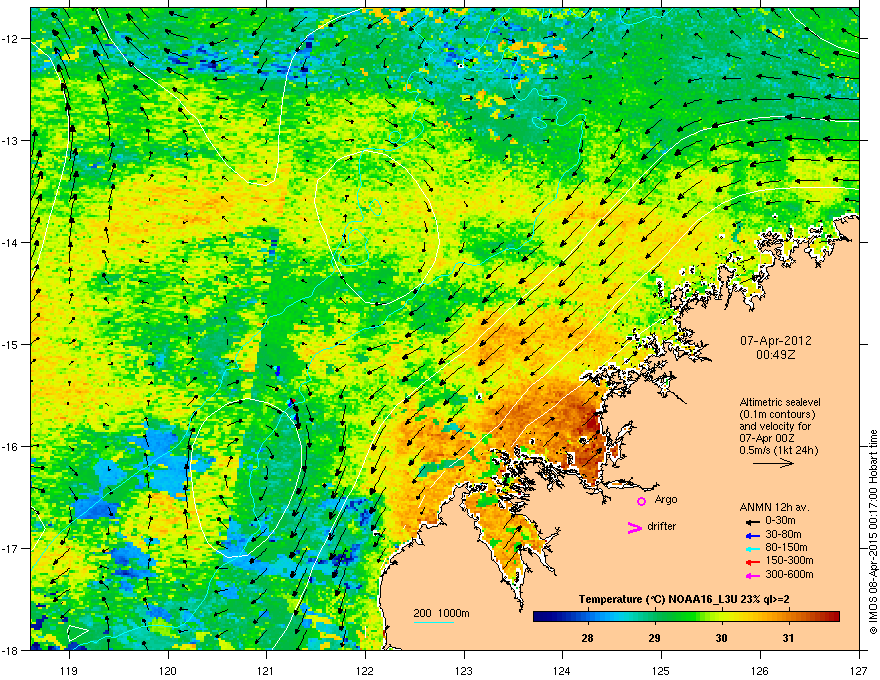Click longitude axis label "126"

760,670
